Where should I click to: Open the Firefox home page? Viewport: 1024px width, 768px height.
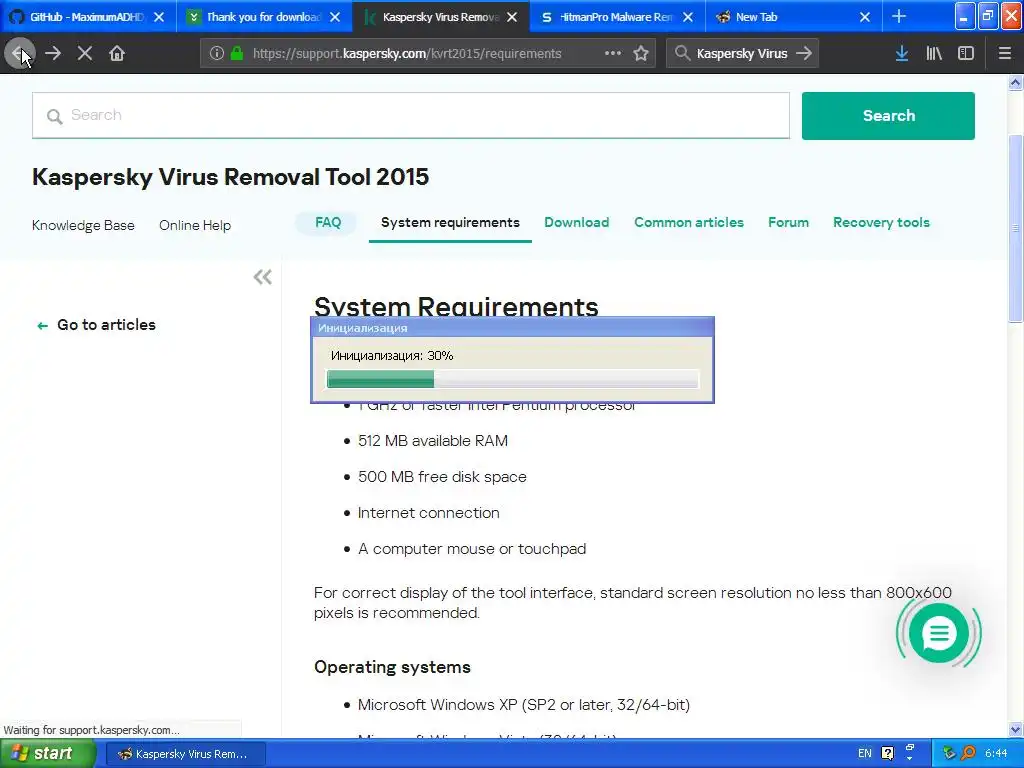coord(117,54)
